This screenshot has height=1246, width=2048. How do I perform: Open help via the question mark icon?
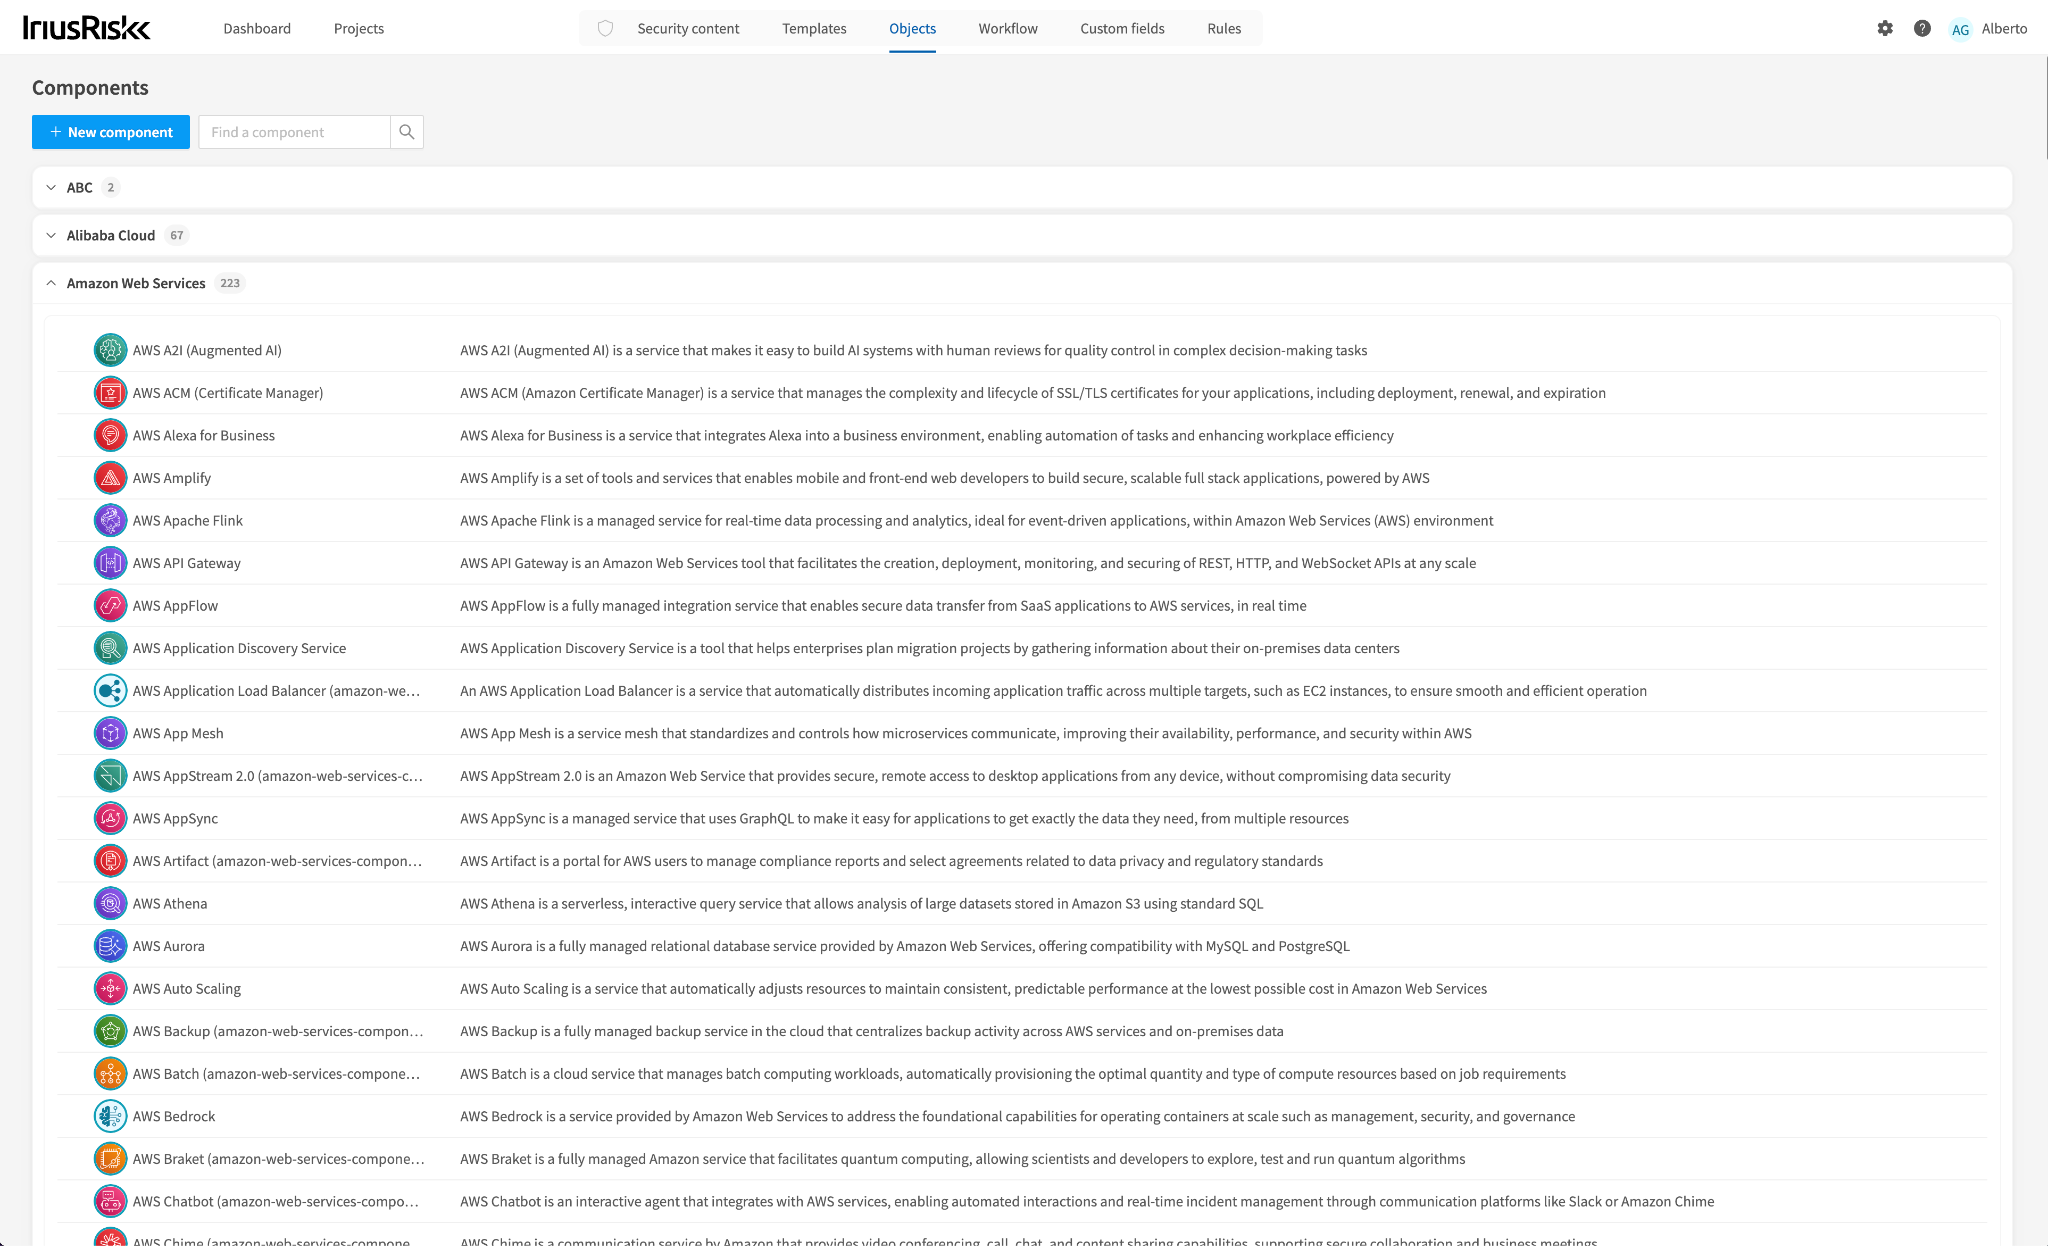click(x=1922, y=28)
